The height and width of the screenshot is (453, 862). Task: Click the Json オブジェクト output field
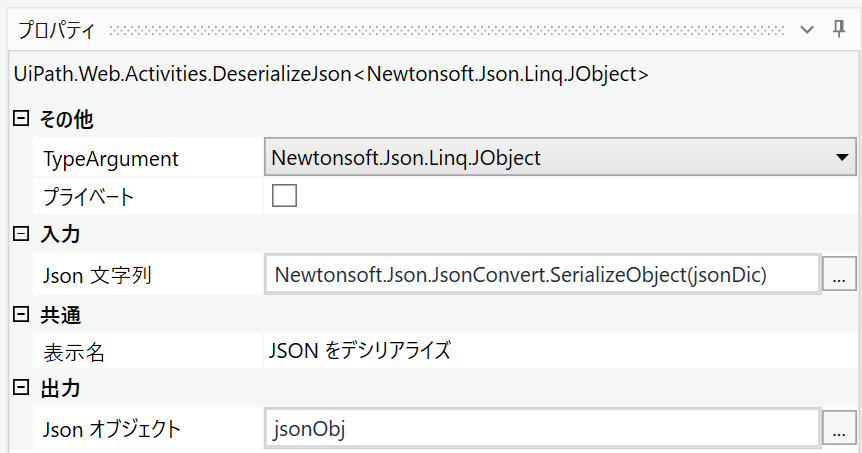tap(542, 430)
